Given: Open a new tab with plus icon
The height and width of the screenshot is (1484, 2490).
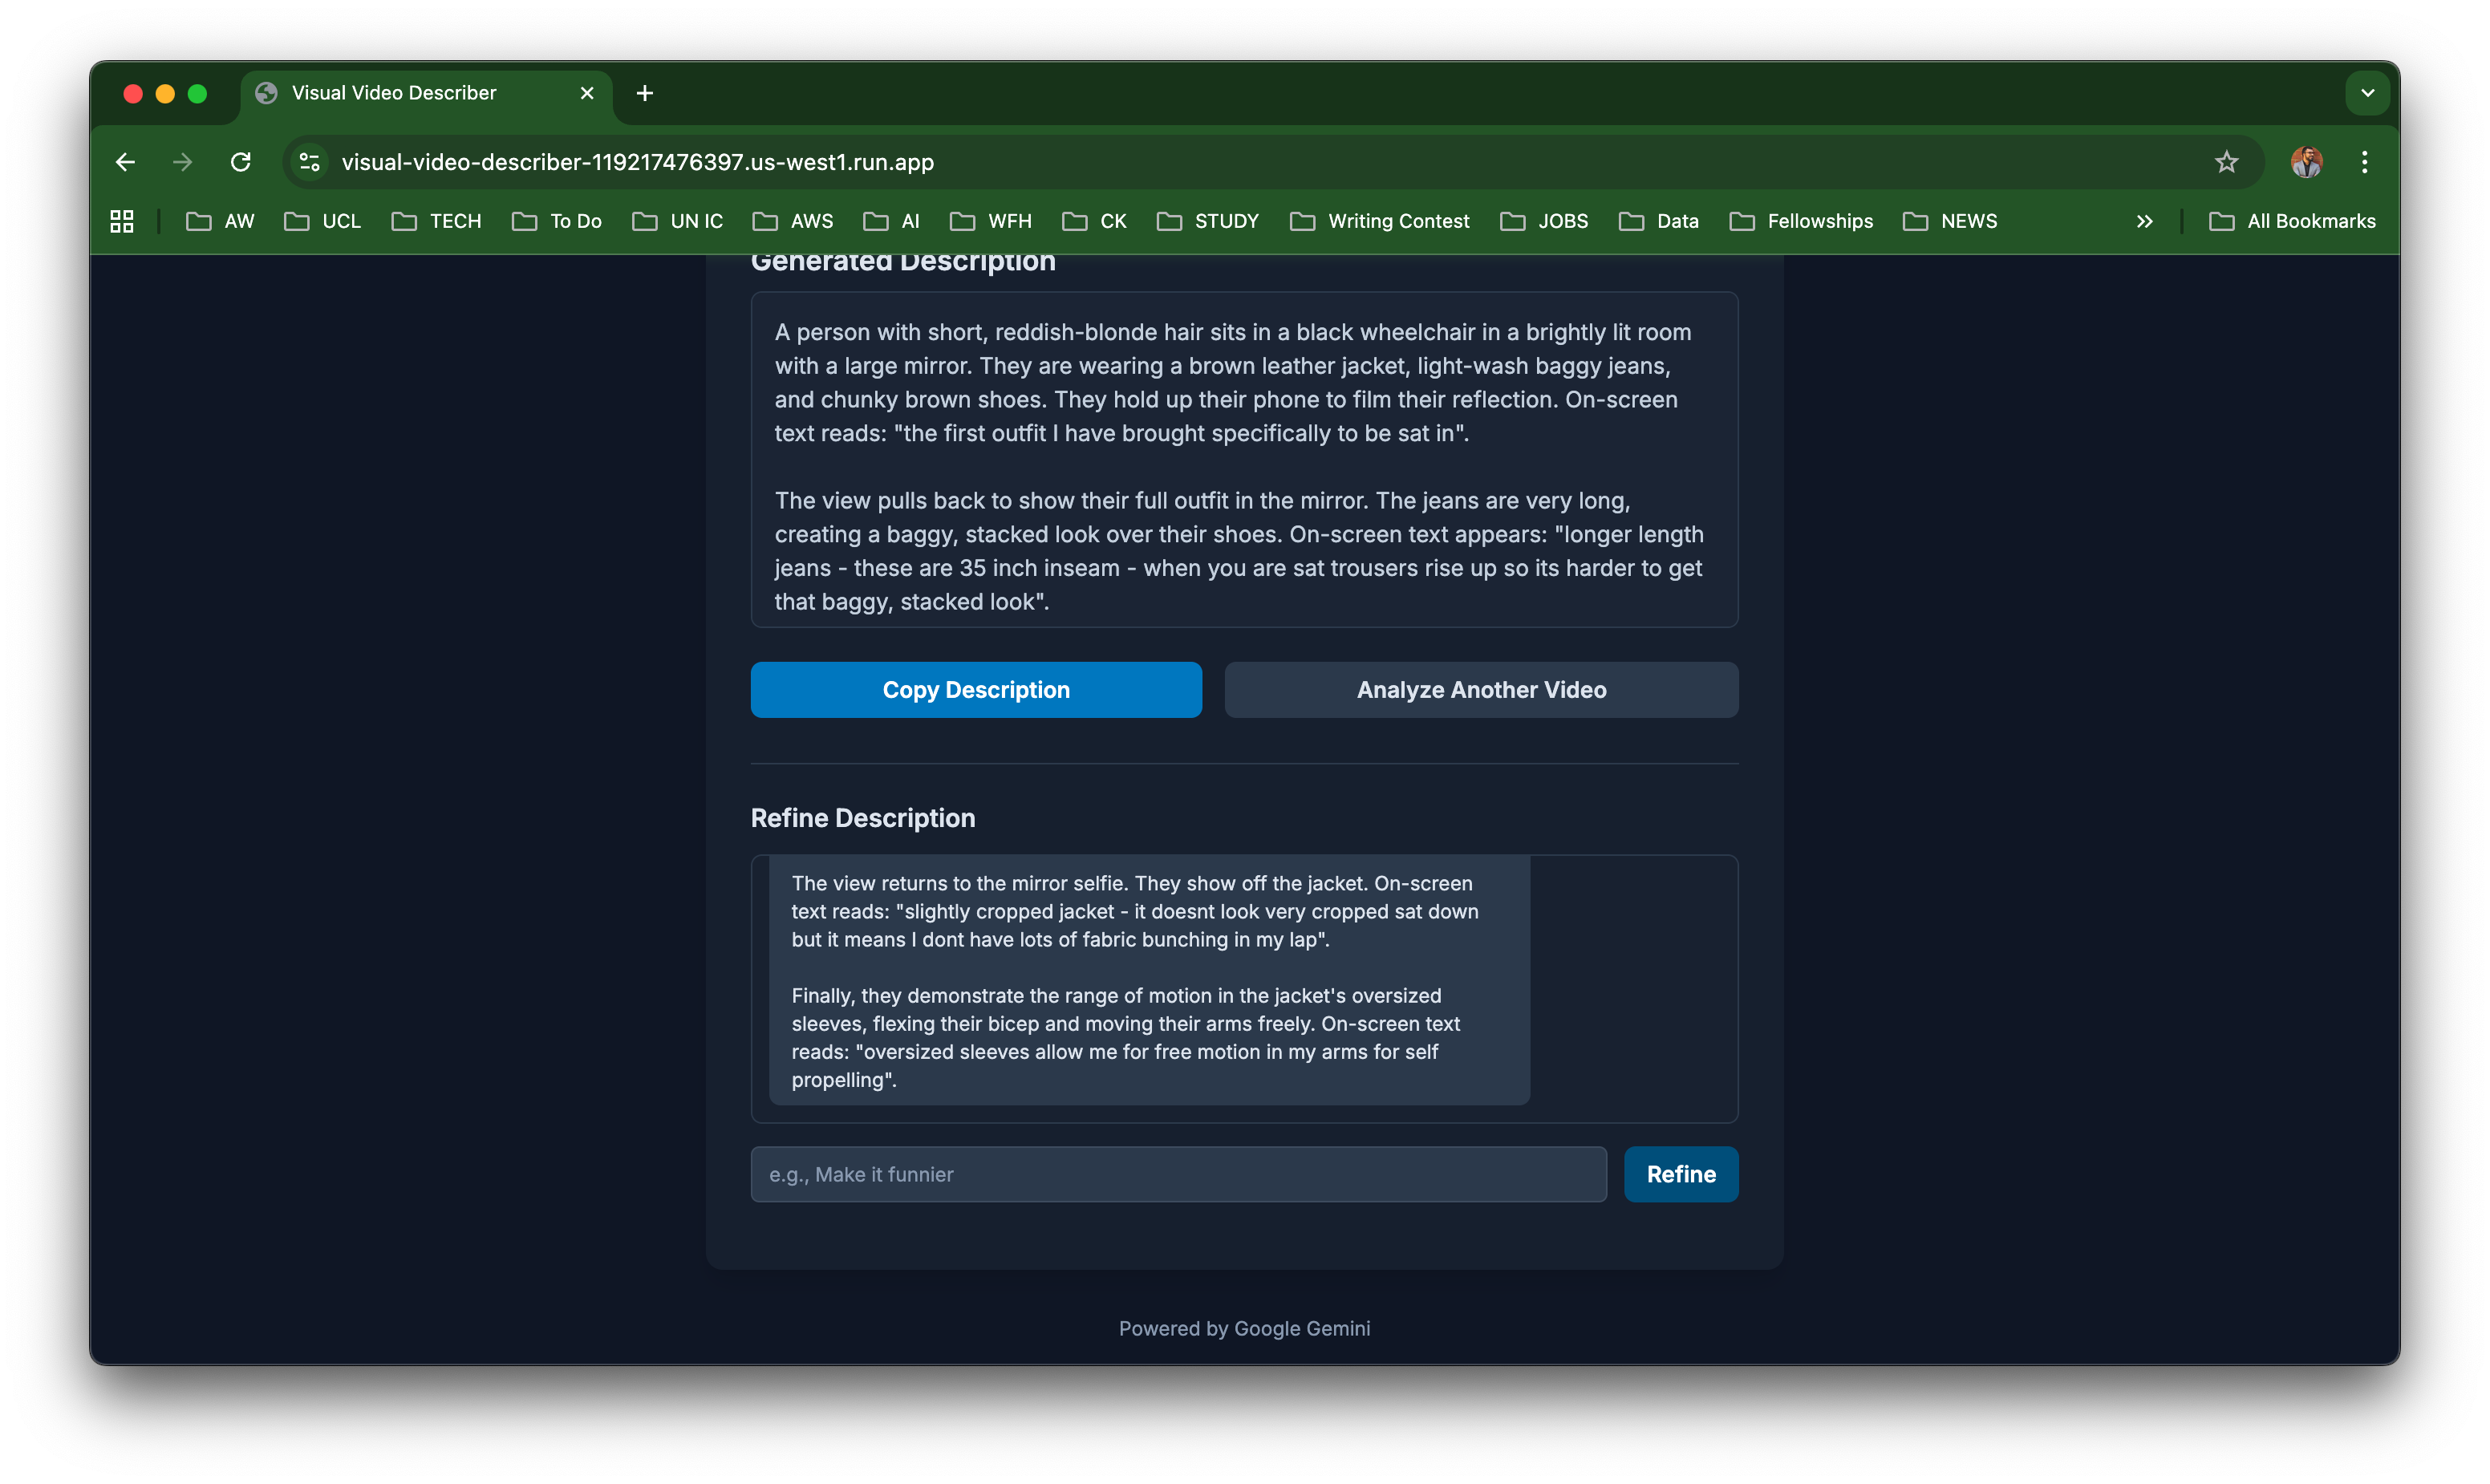Looking at the screenshot, I should click(645, 93).
